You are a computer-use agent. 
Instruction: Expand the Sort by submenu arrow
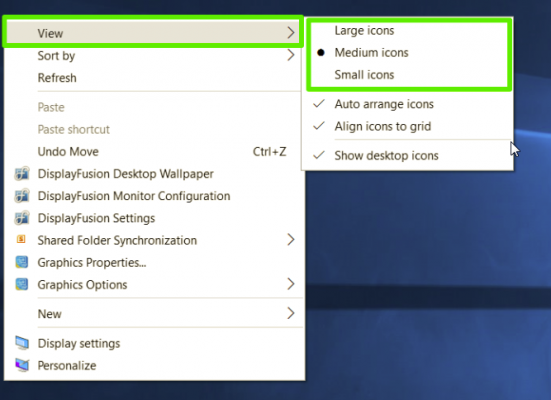(291, 55)
